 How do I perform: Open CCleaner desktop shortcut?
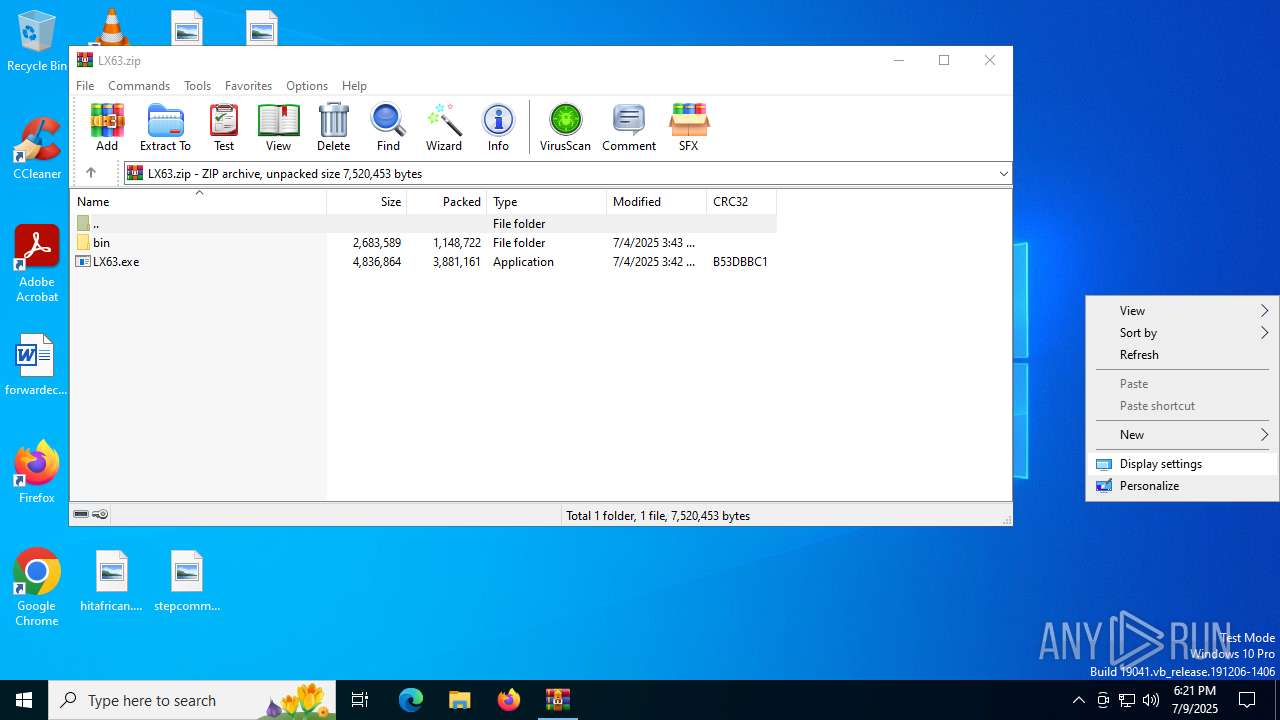point(36,148)
